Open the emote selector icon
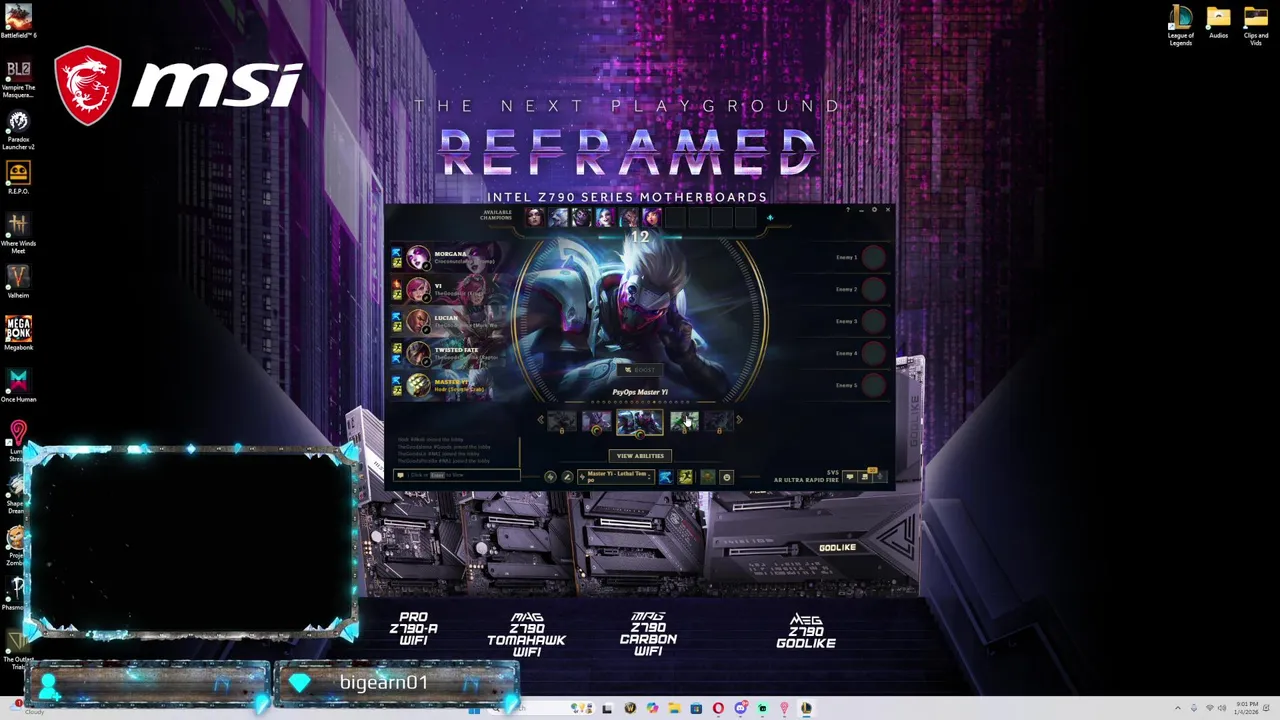The image size is (1280, 720). tap(727, 477)
